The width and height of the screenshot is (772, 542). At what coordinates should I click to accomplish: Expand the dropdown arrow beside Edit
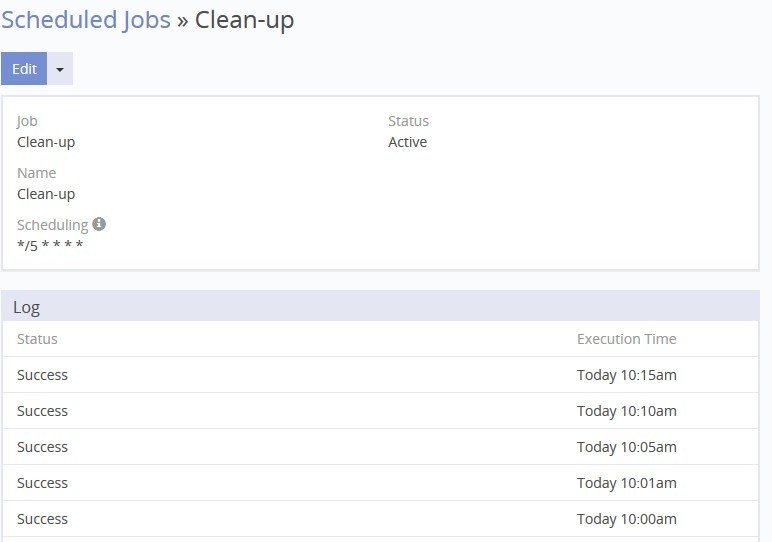(x=60, y=69)
